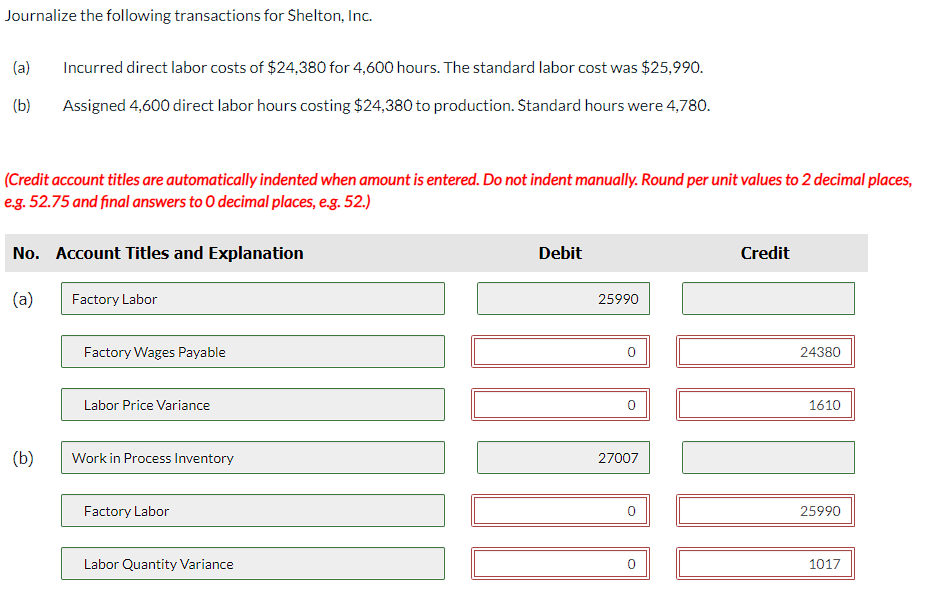Click the credit field showing 1017
925x598 pixels.
[765, 564]
